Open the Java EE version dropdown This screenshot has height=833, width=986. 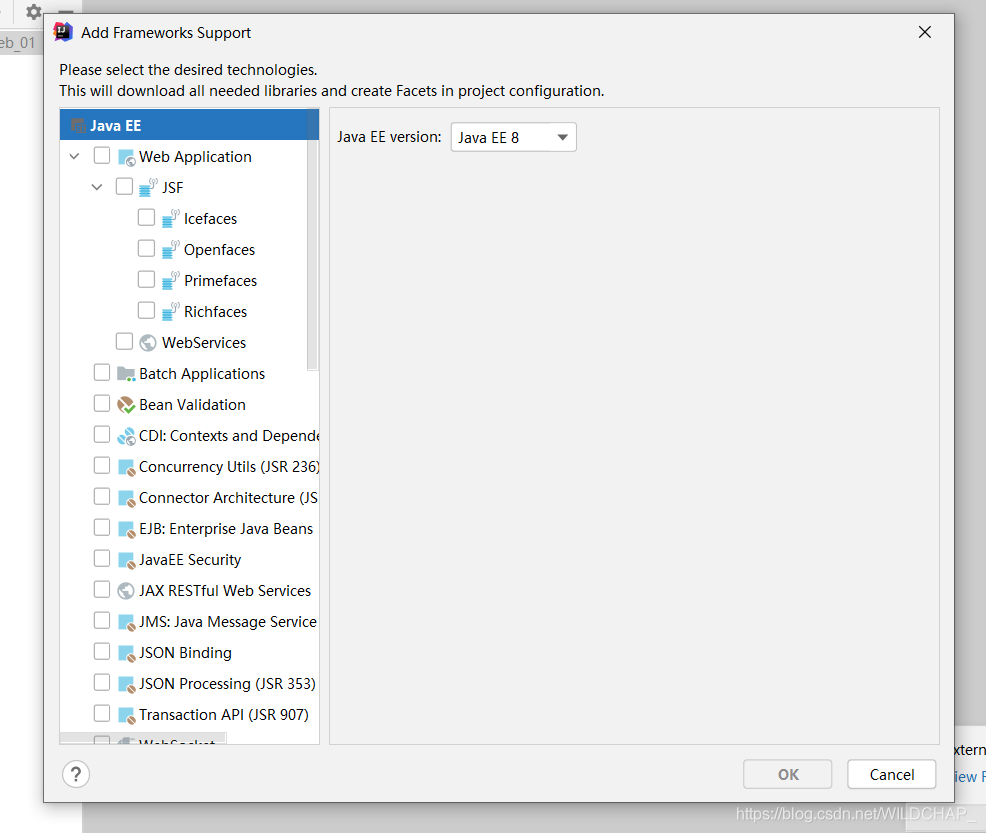point(514,137)
